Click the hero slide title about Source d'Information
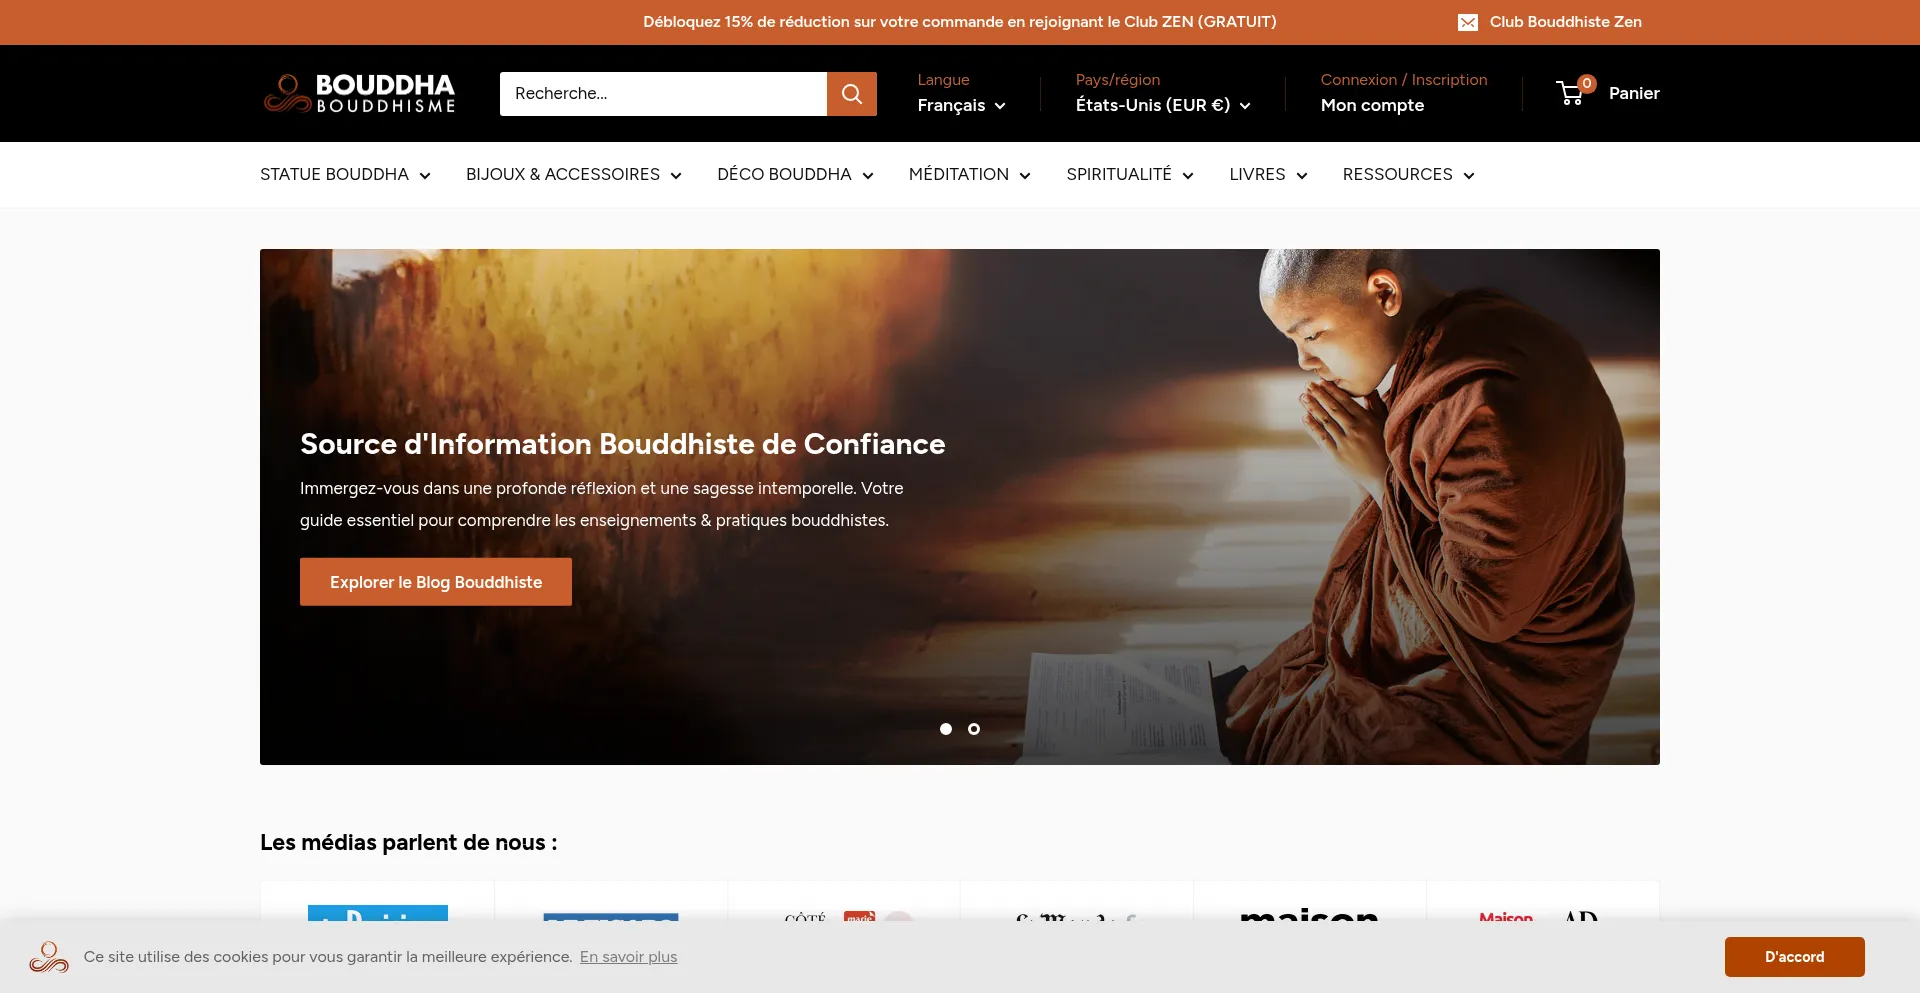This screenshot has height=993, width=1920. (x=623, y=444)
